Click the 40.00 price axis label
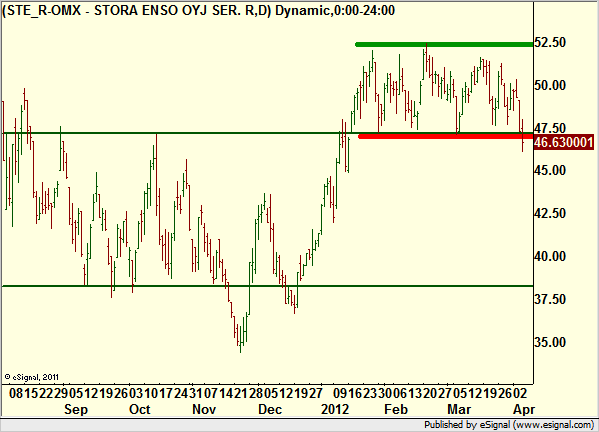 click(550, 256)
